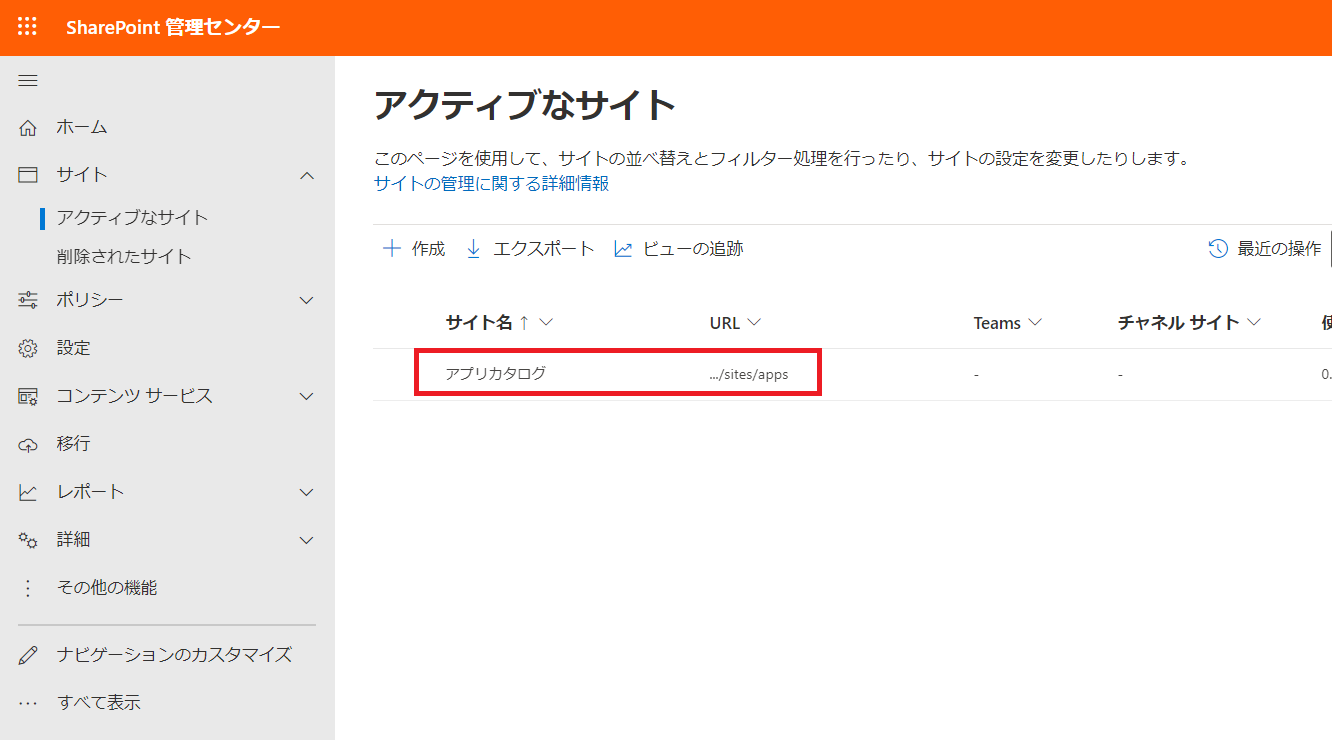Click the Home house icon
Screen dimensions: 1332x740
[28, 127]
